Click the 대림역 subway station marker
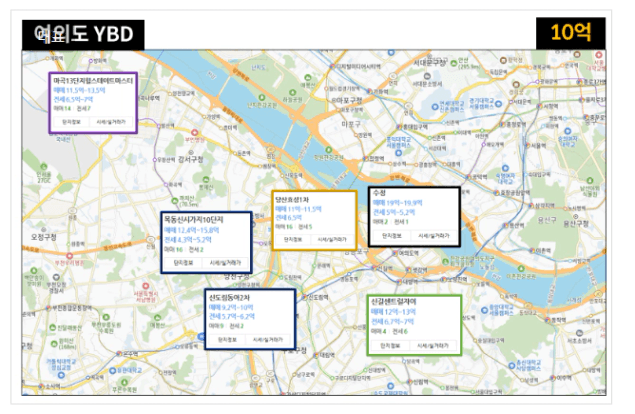 (316, 355)
